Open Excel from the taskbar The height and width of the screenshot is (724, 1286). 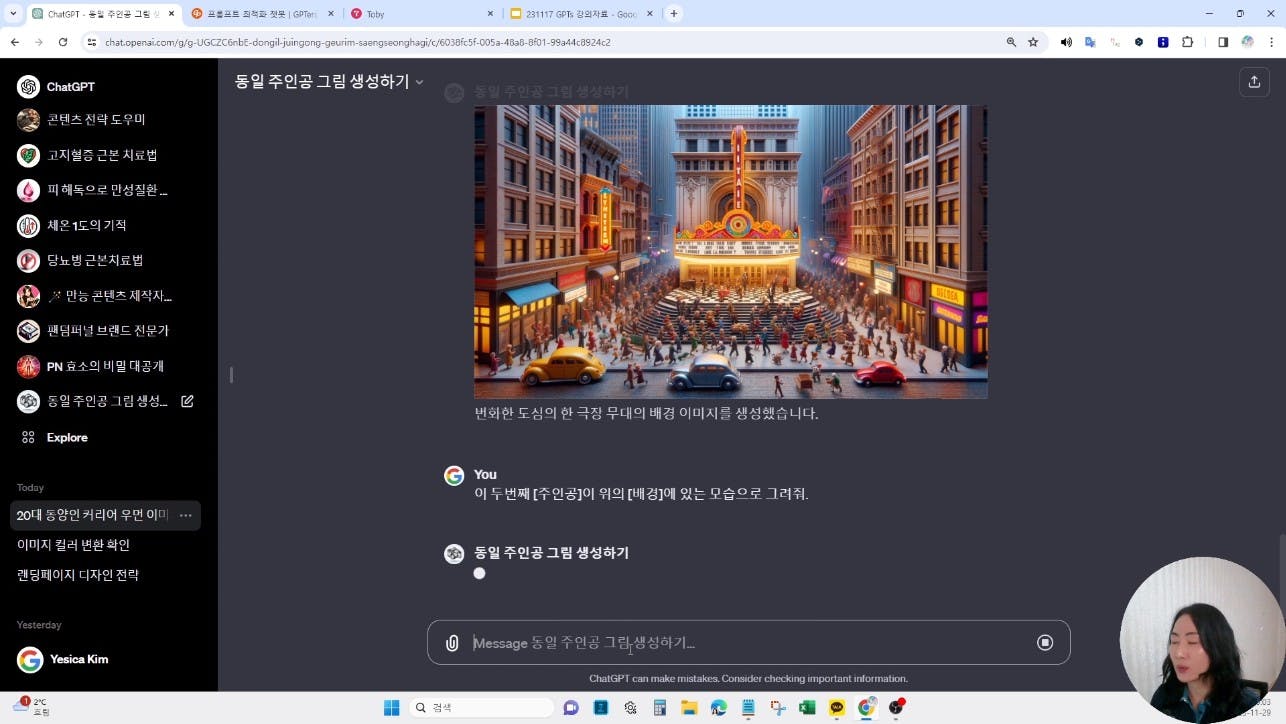tap(807, 708)
